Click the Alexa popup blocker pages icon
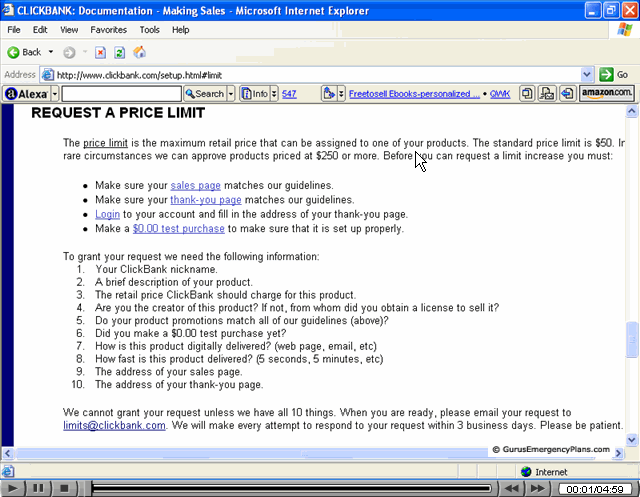The width and height of the screenshot is (640, 497). [527, 94]
